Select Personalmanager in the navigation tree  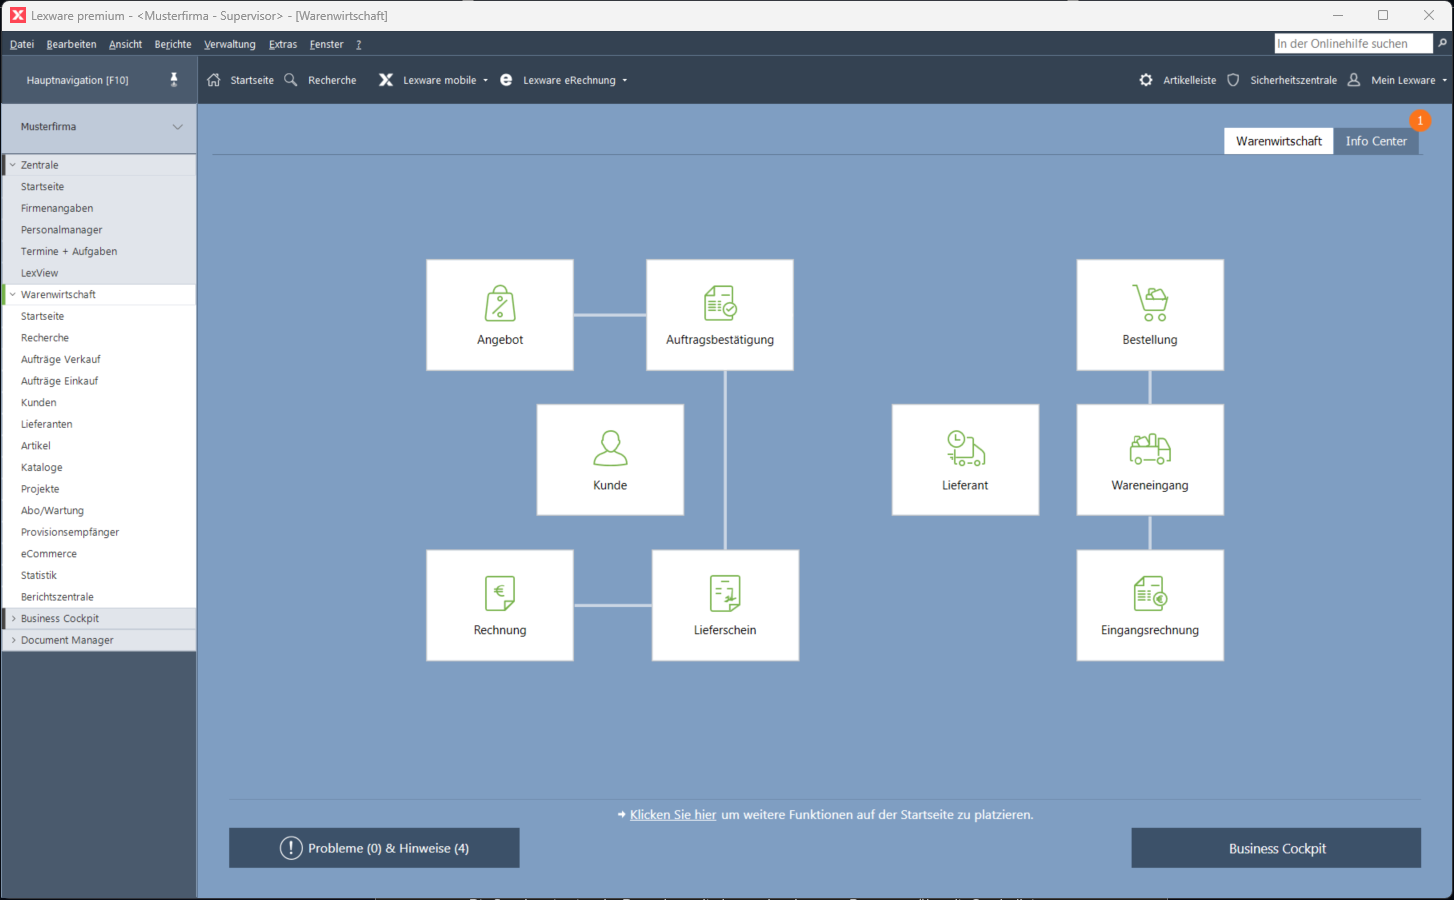[x=62, y=230]
